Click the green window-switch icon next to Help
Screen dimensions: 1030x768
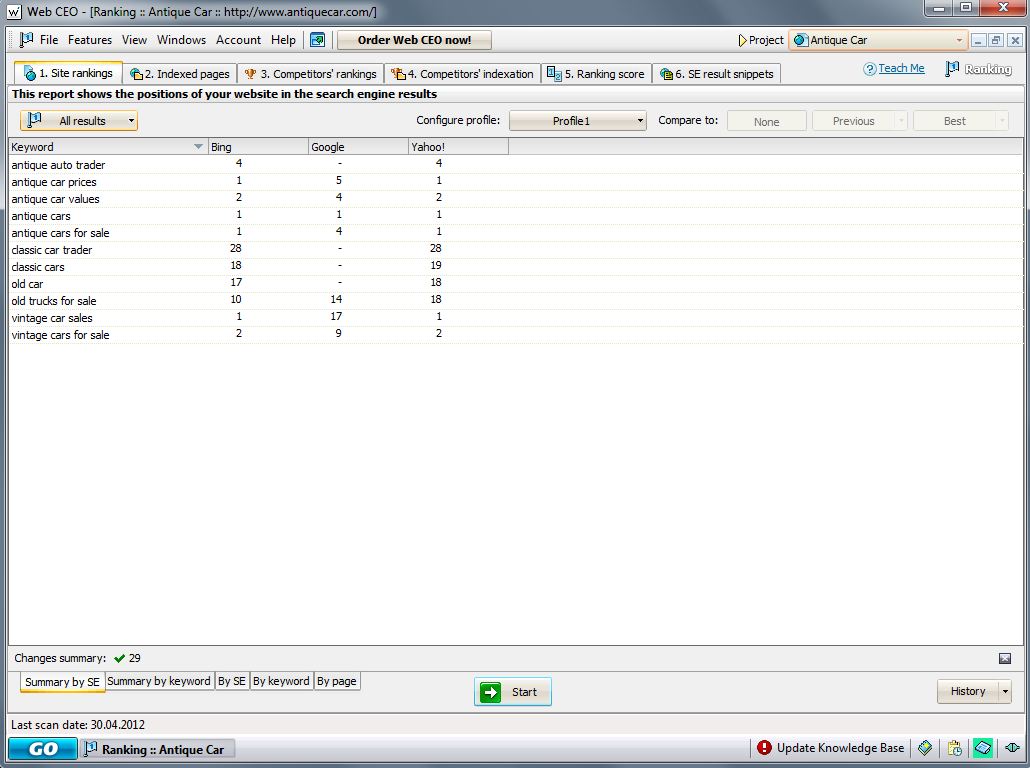click(317, 40)
